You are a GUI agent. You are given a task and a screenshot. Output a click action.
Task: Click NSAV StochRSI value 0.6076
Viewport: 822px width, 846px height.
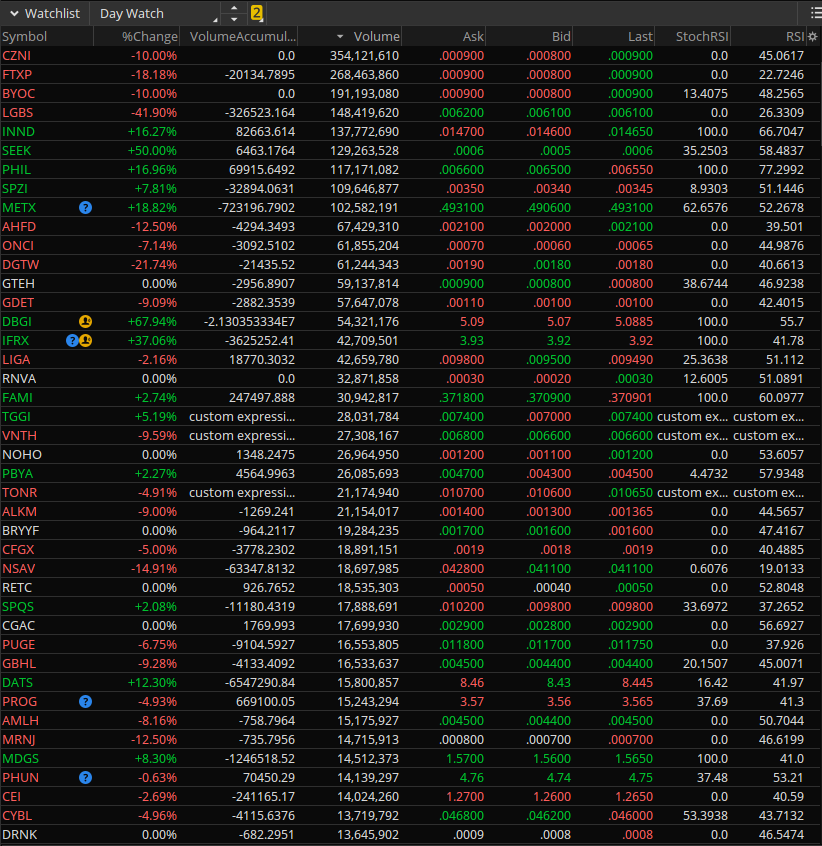pyautogui.click(x=709, y=569)
